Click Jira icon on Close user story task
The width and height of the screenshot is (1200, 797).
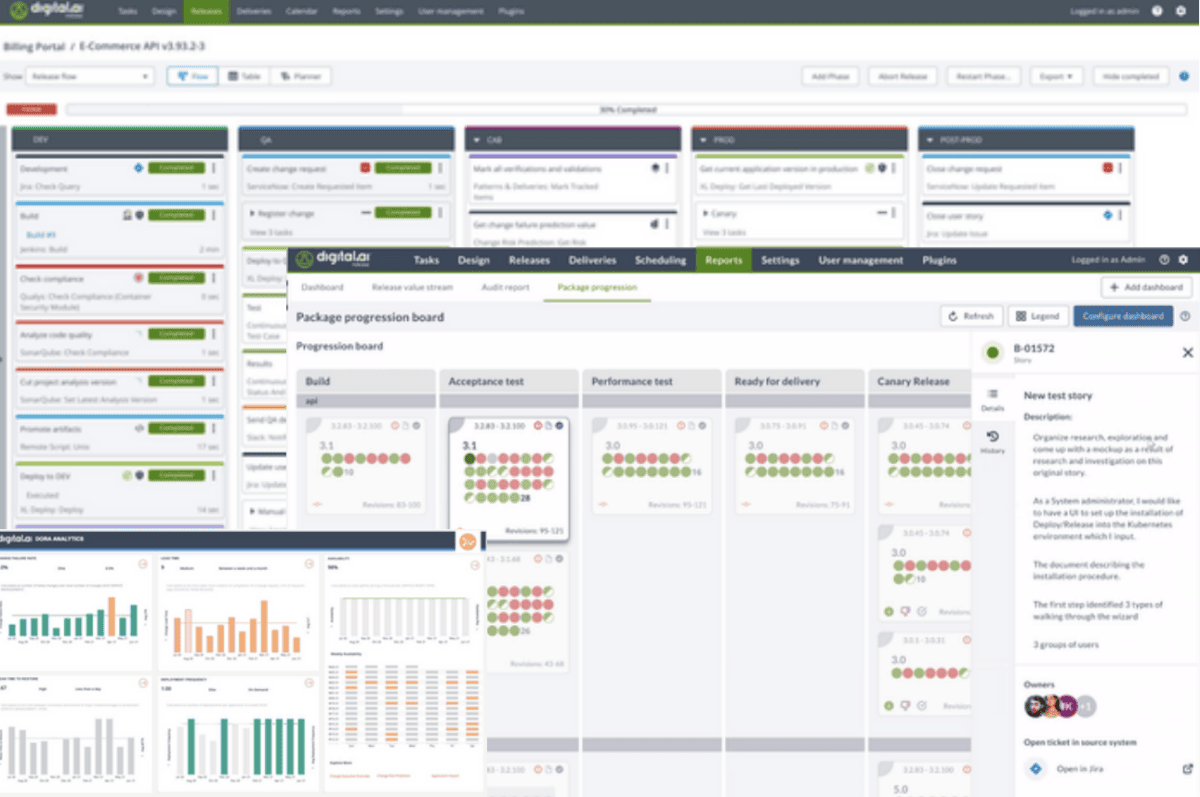pyautogui.click(x=1108, y=214)
